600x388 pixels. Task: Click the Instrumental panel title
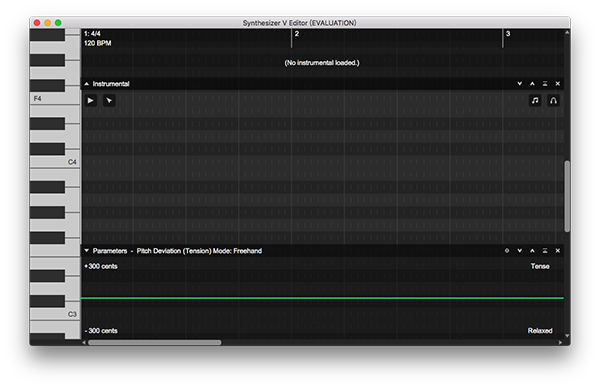(111, 84)
